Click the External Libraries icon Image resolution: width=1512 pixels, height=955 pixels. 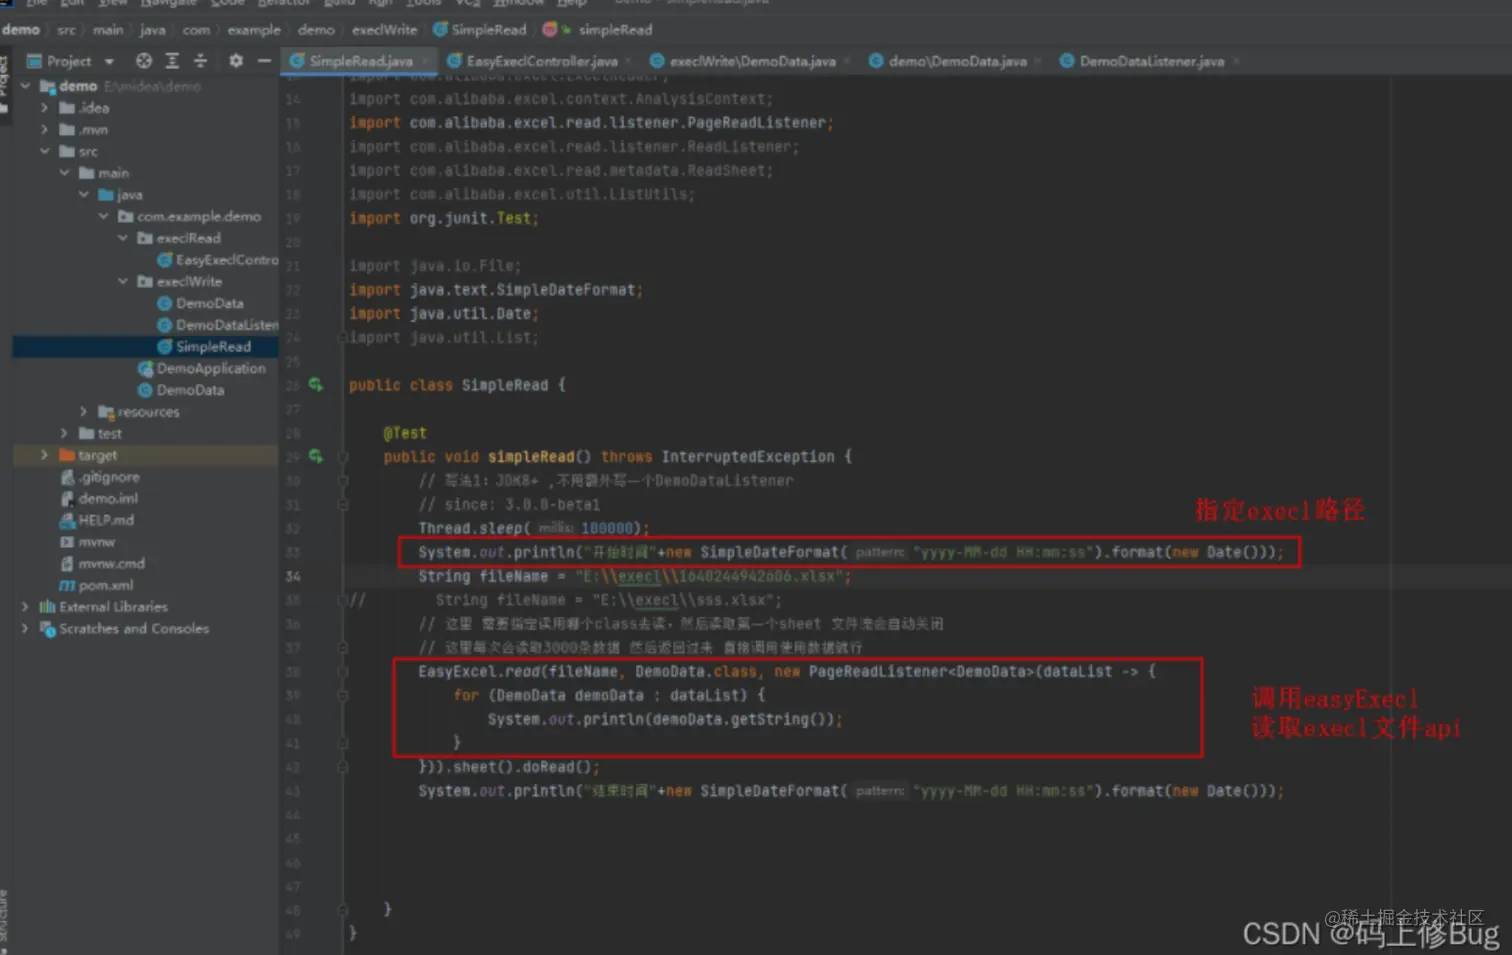[47, 607]
